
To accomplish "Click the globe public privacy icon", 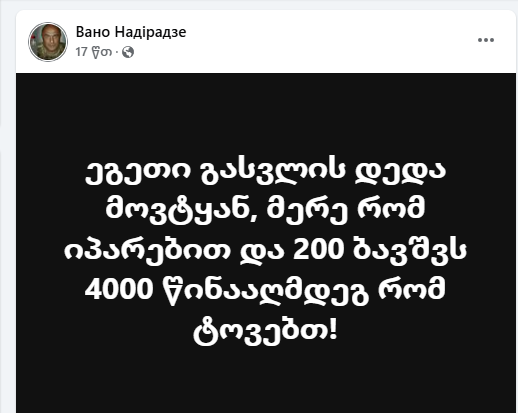I will (128, 52).
